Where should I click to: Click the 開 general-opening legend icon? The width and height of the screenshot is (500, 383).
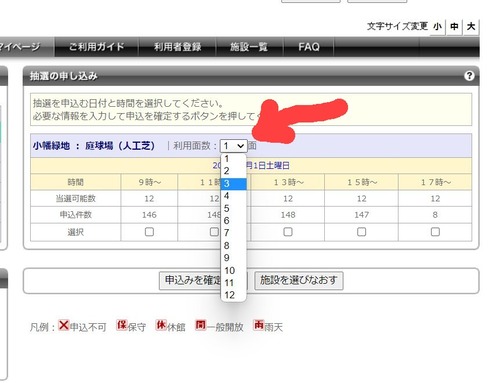(x=200, y=325)
